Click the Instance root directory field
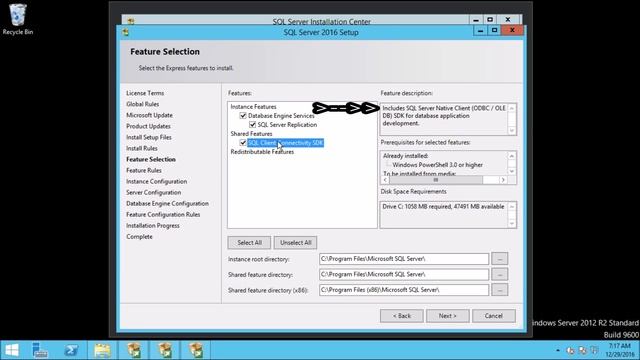This screenshot has height=360, width=640. click(x=404, y=259)
